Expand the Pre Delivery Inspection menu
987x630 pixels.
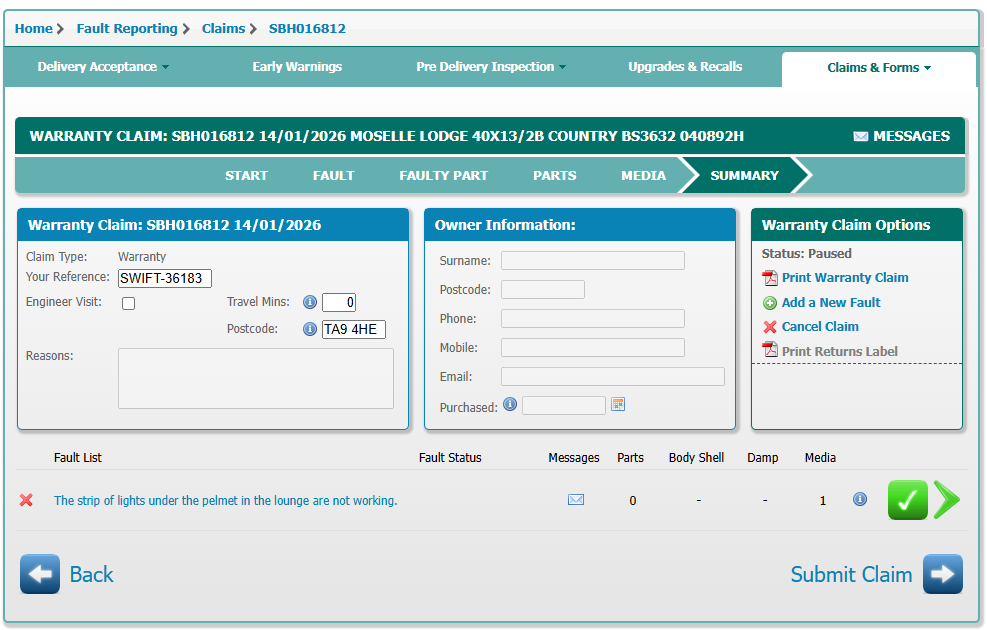click(490, 67)
